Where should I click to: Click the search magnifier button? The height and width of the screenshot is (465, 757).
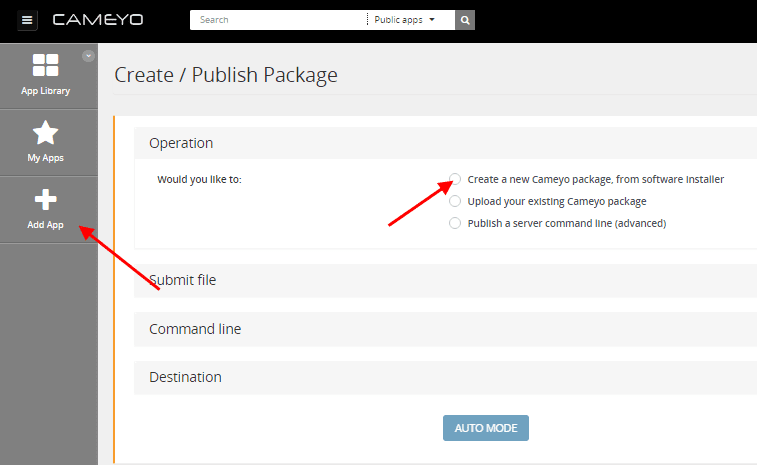point(465,20)
